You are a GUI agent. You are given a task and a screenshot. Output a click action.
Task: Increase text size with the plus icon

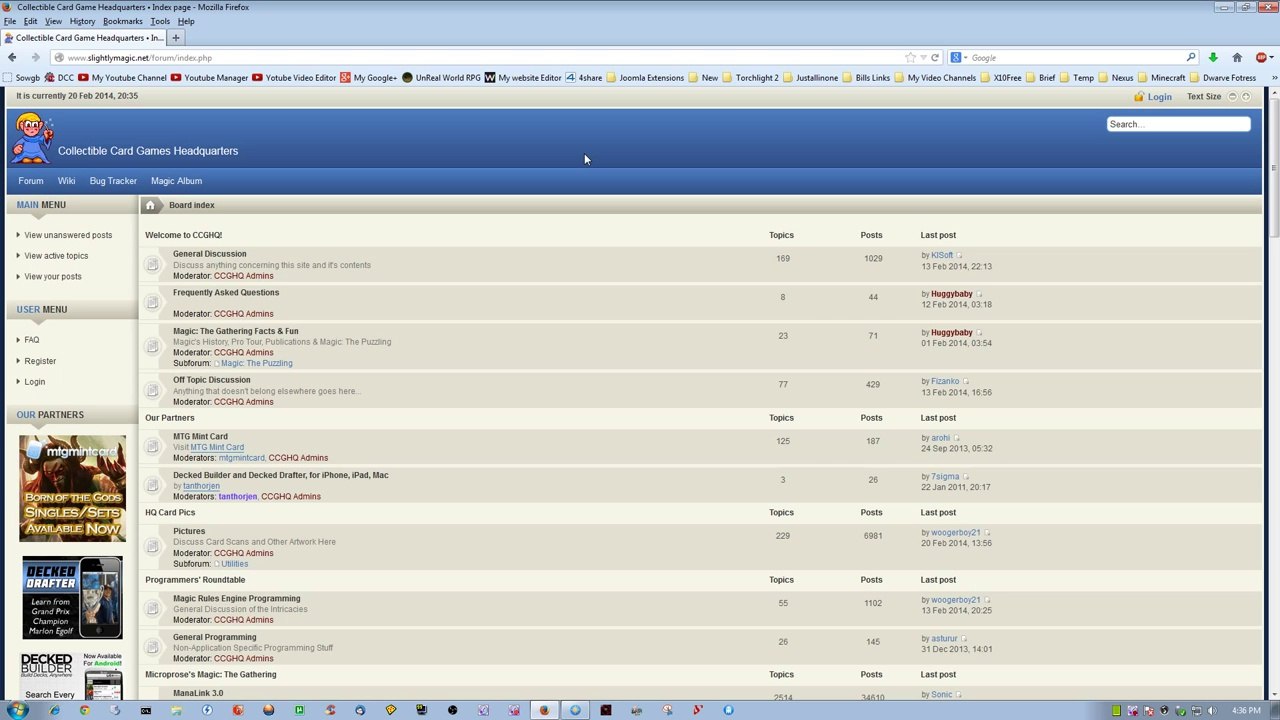[1246, 97]
